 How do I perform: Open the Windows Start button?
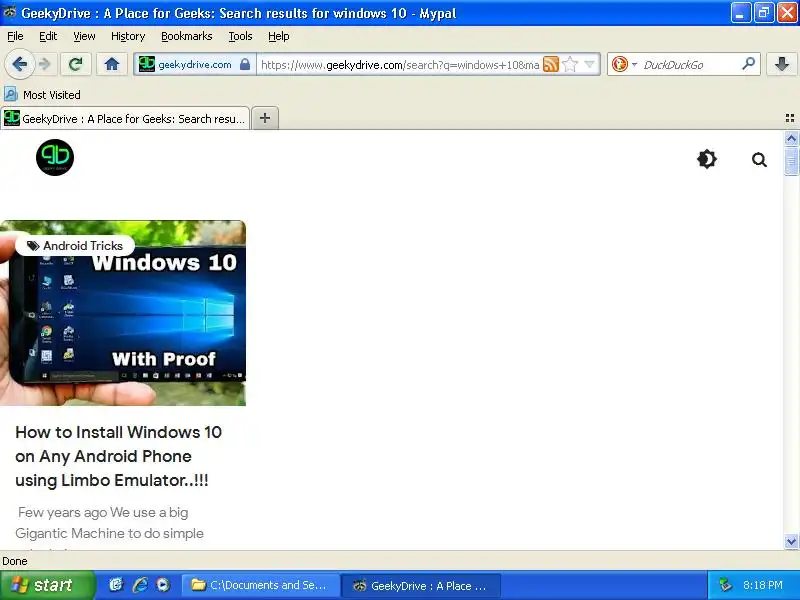pos(47,585)
